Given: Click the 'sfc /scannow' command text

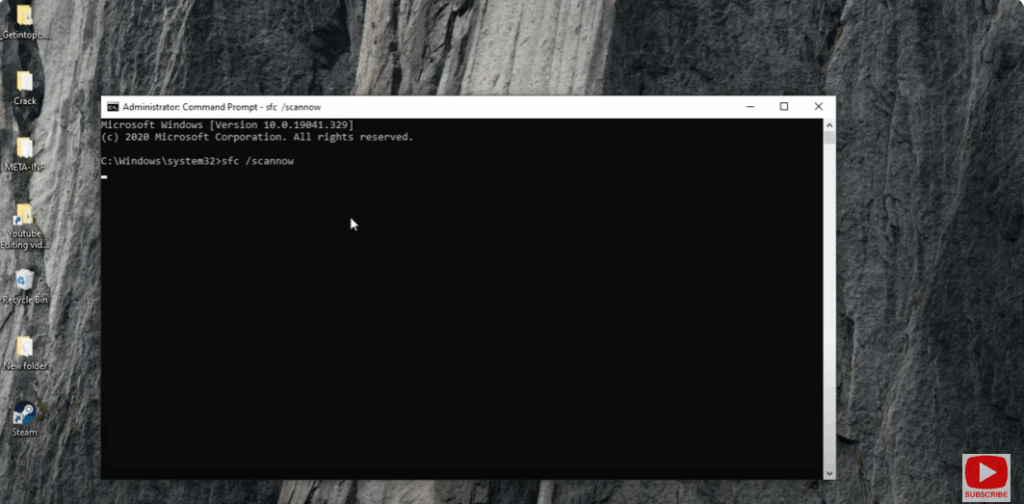Looking at the screenshot, I should [x=258, y=161].
